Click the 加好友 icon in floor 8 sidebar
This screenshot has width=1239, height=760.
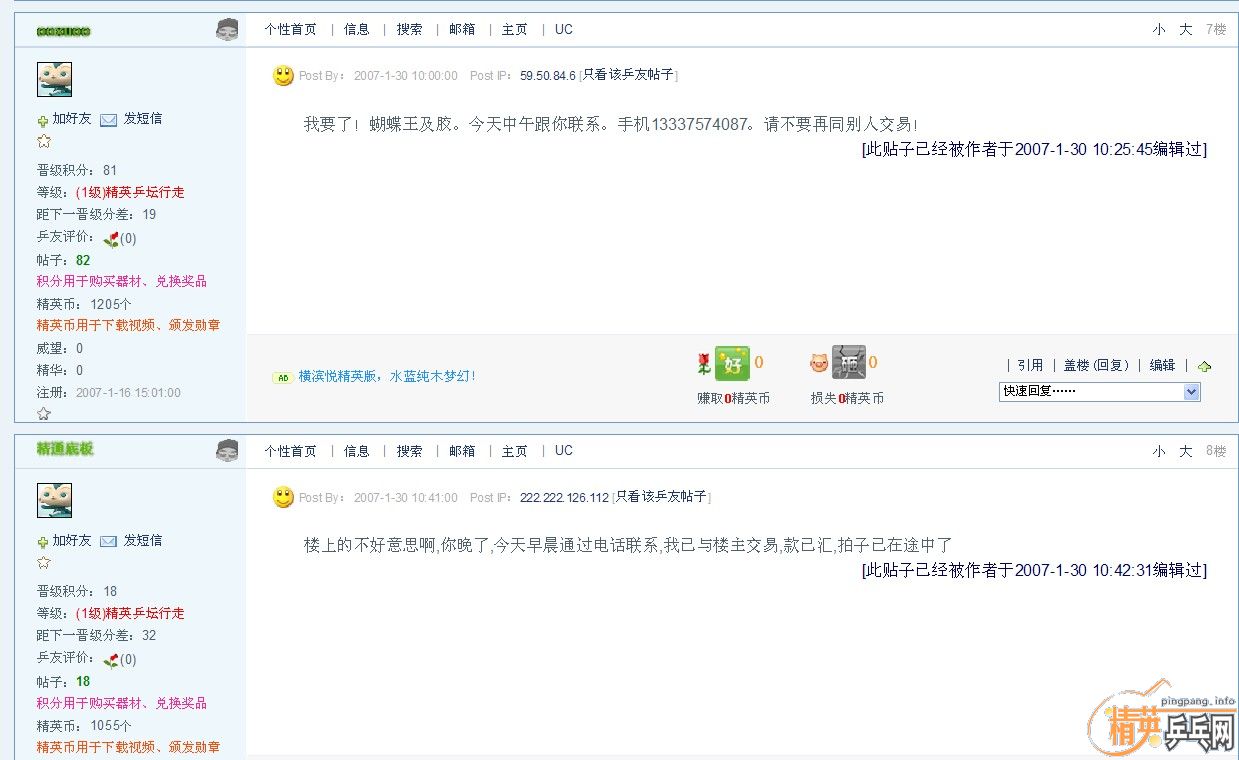pyautogui.click(x=43, y=542)
